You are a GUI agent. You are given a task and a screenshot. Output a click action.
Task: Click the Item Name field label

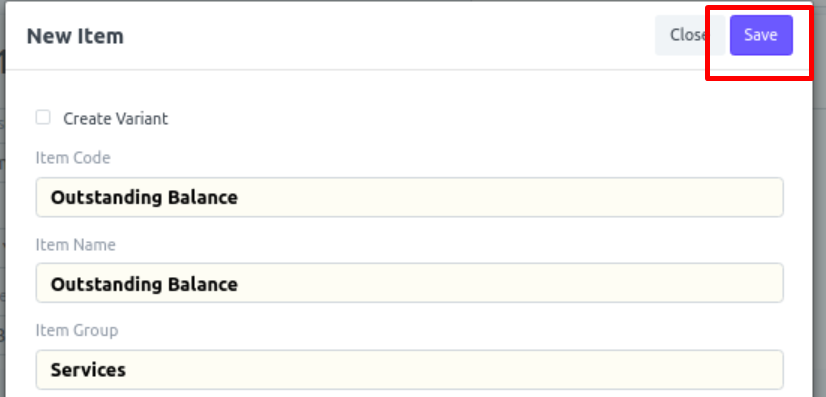75,244
